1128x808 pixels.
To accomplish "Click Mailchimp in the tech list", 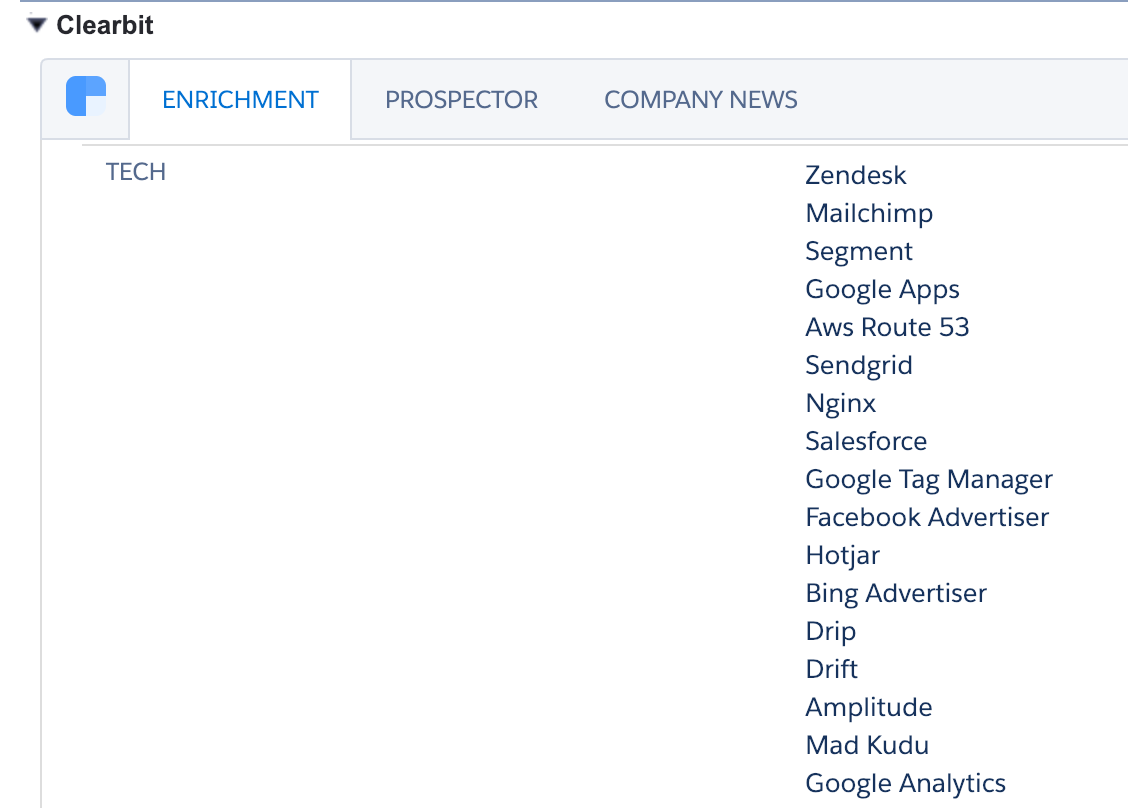I will [x=869, y=213].
